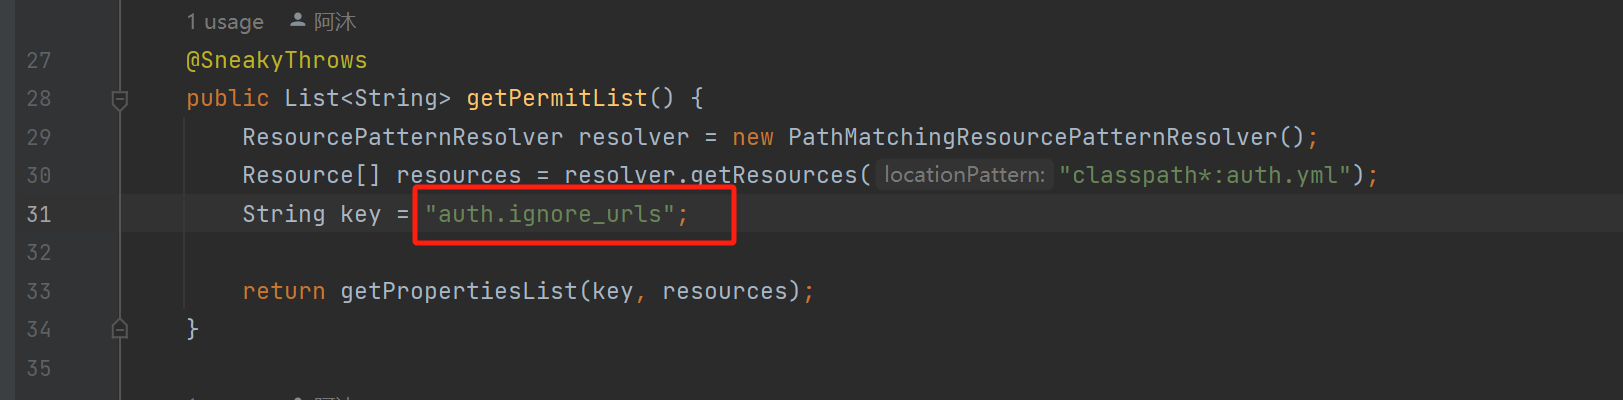The height and width of the screenshot is (400, 1623).
Task: Click the new keyword on line 29
Action: coord(753,137)
